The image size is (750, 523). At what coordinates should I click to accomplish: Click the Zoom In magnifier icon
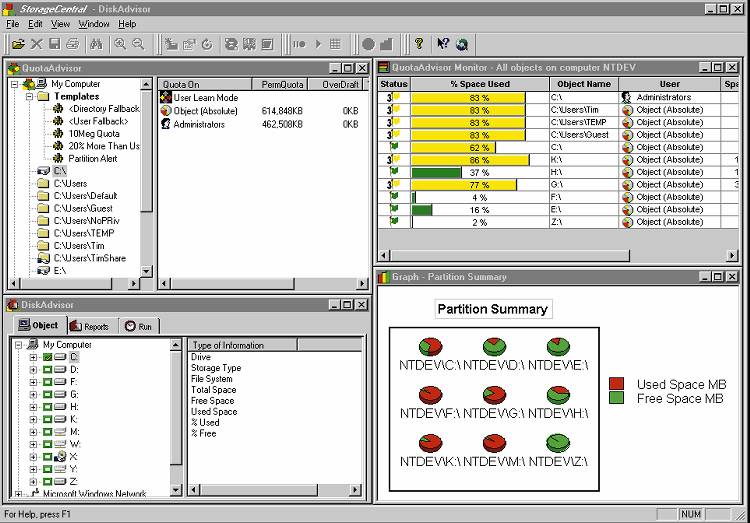[120, 44]
